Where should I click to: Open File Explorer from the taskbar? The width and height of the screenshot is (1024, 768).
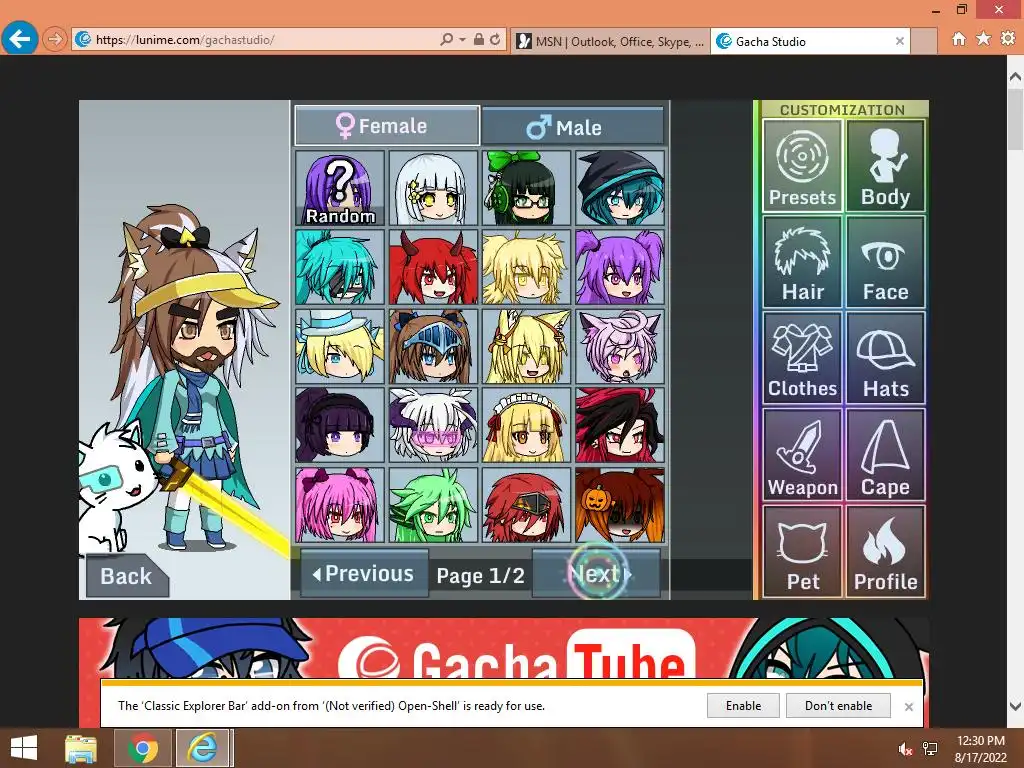(x=81, y=748)
